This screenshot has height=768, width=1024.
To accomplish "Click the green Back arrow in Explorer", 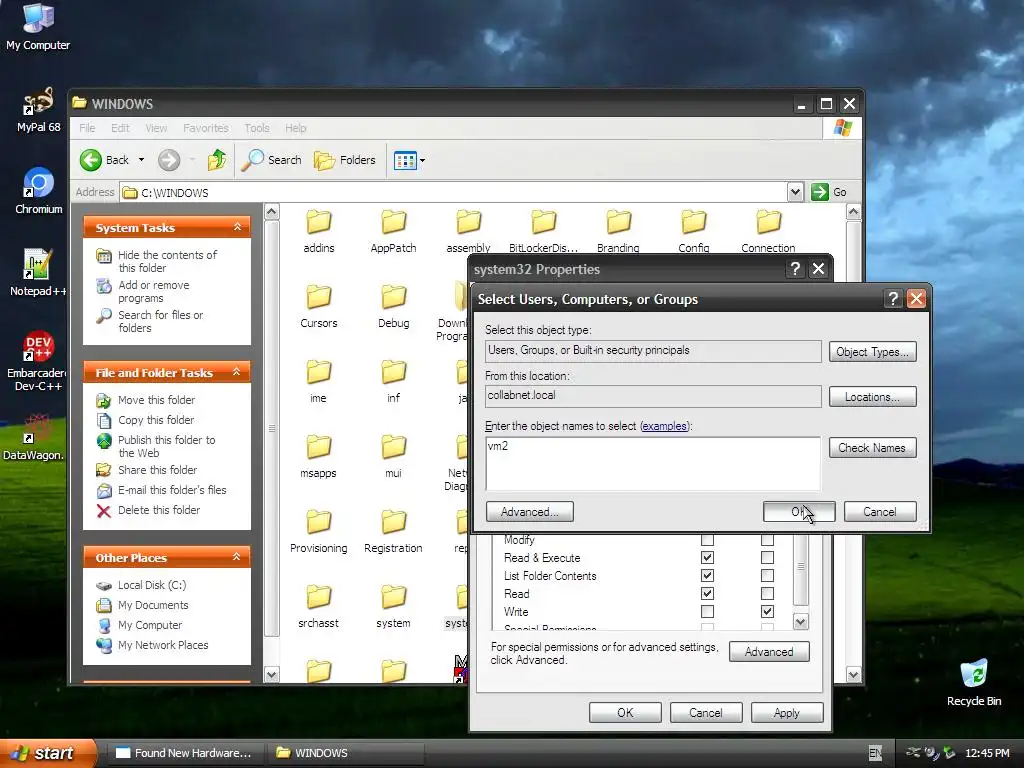I will (91, 160).
